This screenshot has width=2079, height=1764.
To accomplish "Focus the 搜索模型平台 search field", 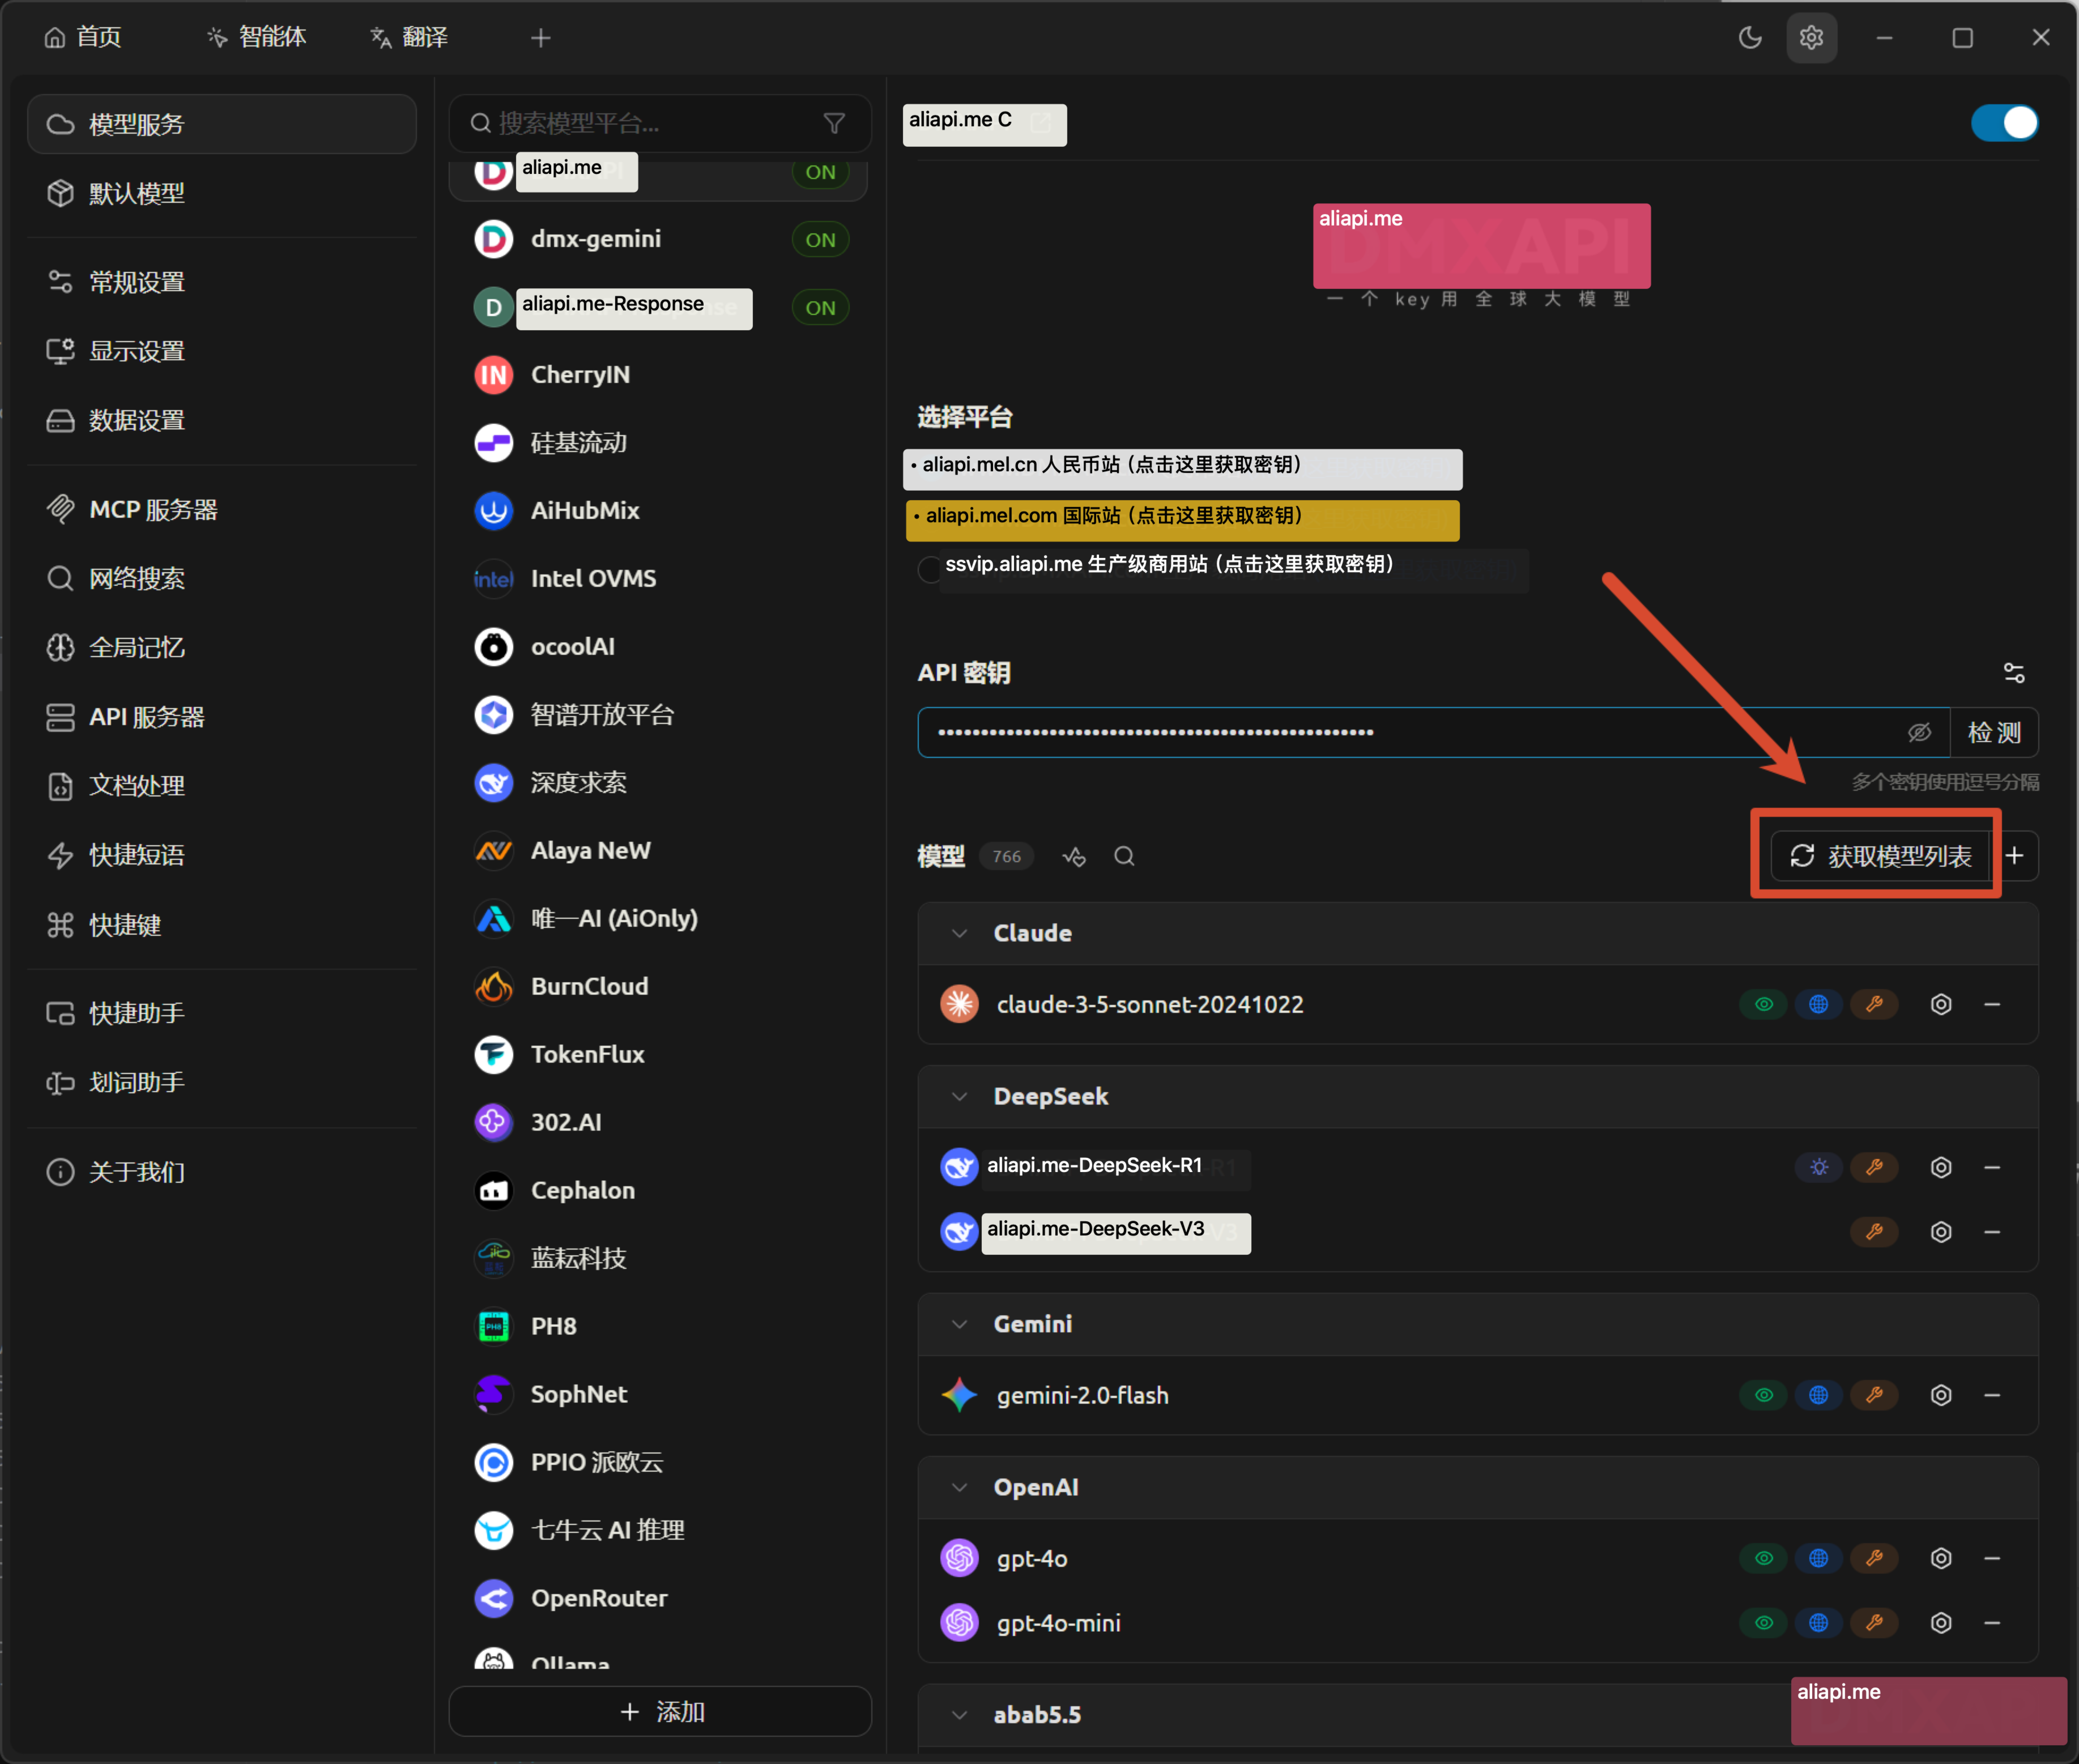I will [660, 123].
